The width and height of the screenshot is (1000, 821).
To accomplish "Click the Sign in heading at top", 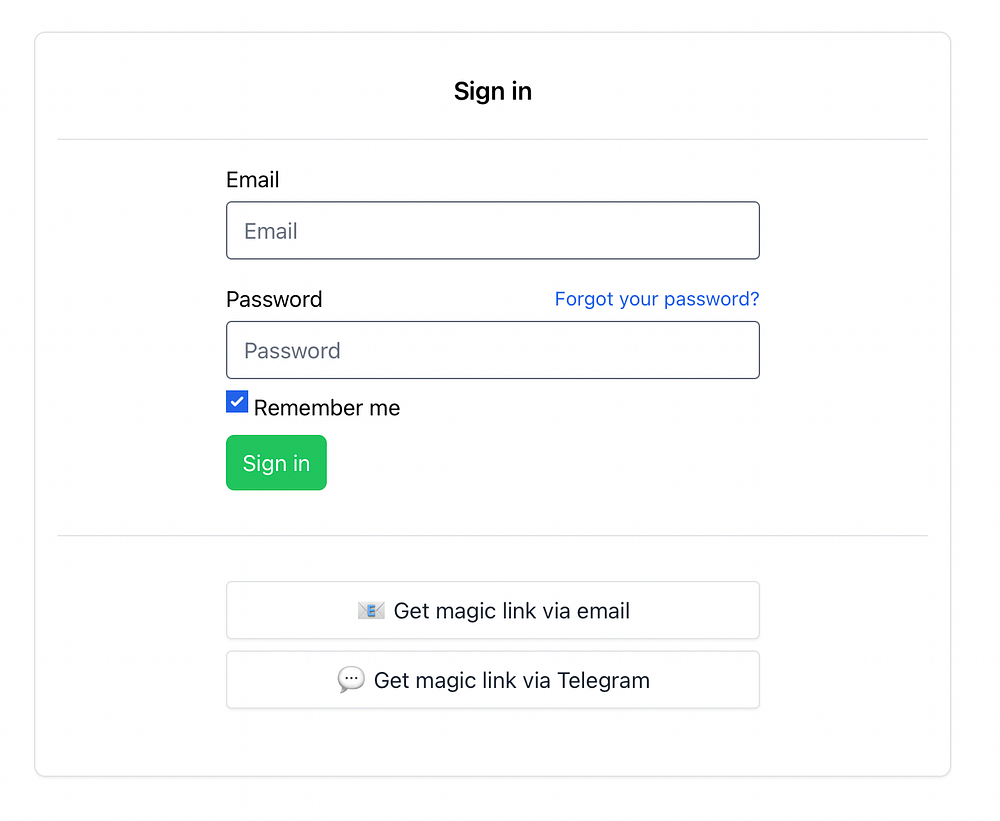I will 492,91.
